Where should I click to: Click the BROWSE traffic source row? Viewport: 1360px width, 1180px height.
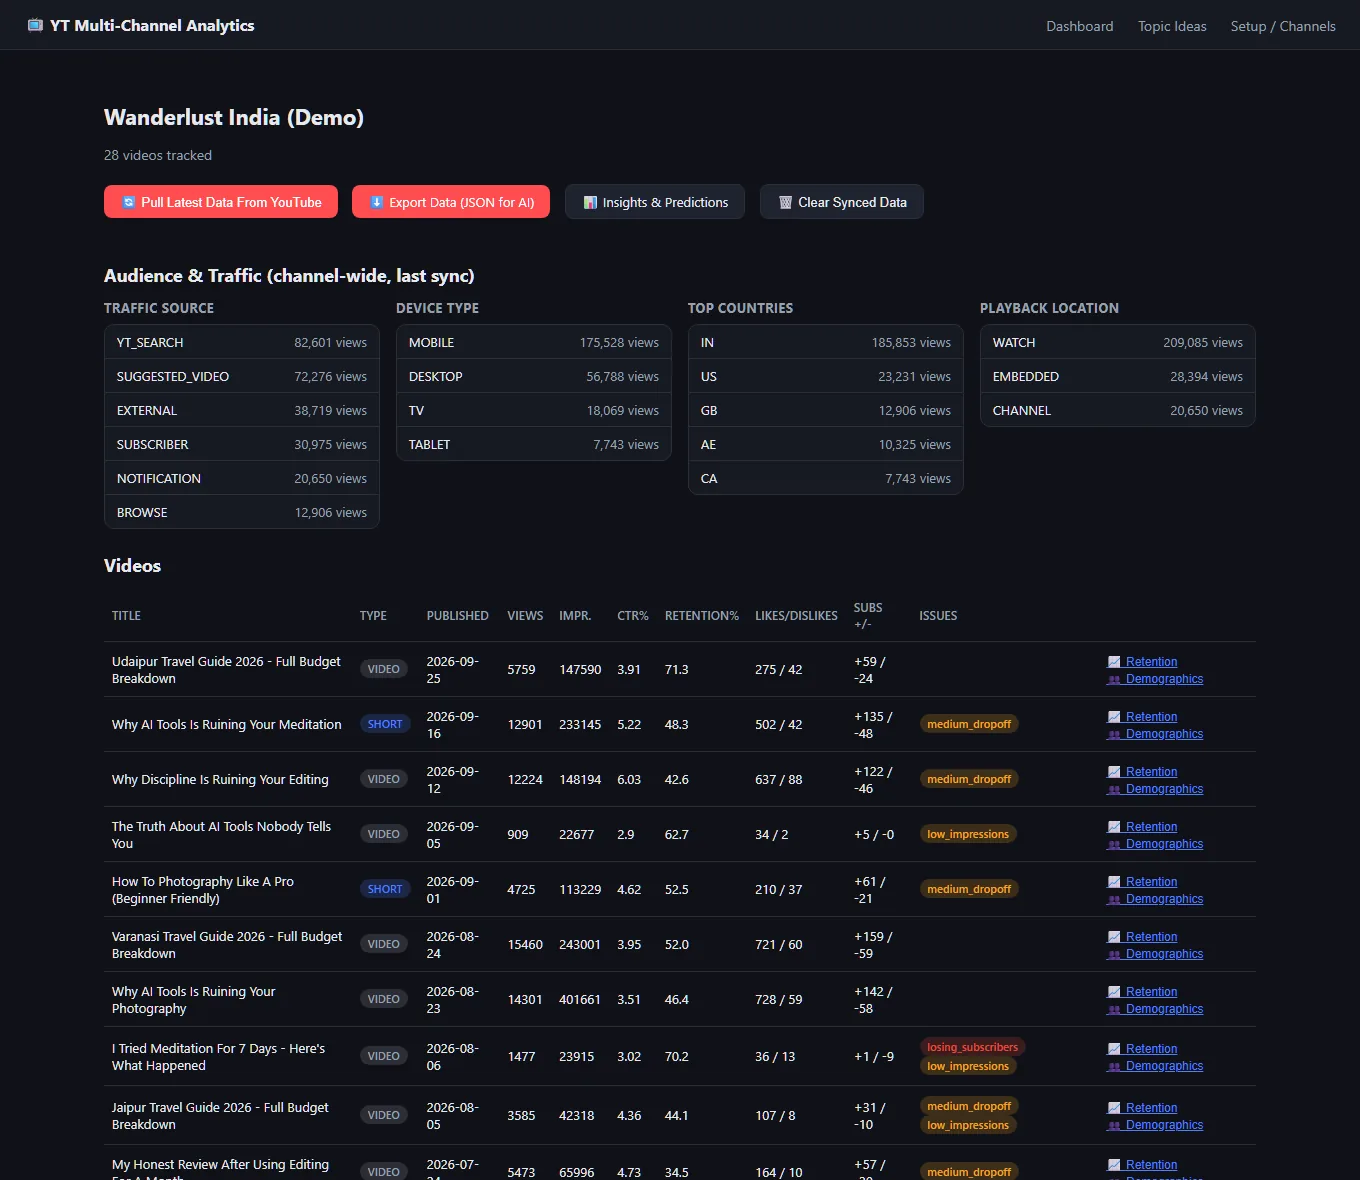click(242, 512)
